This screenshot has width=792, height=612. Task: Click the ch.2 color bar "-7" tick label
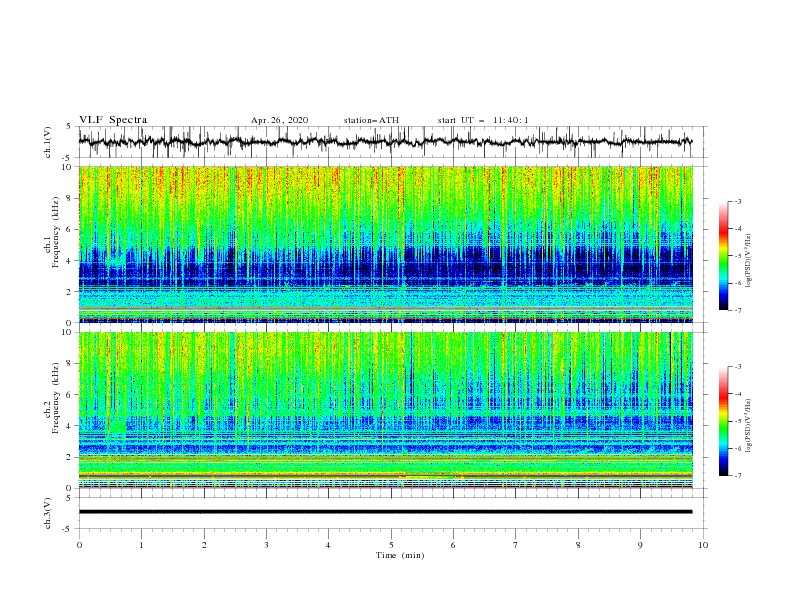pos(737,475)
